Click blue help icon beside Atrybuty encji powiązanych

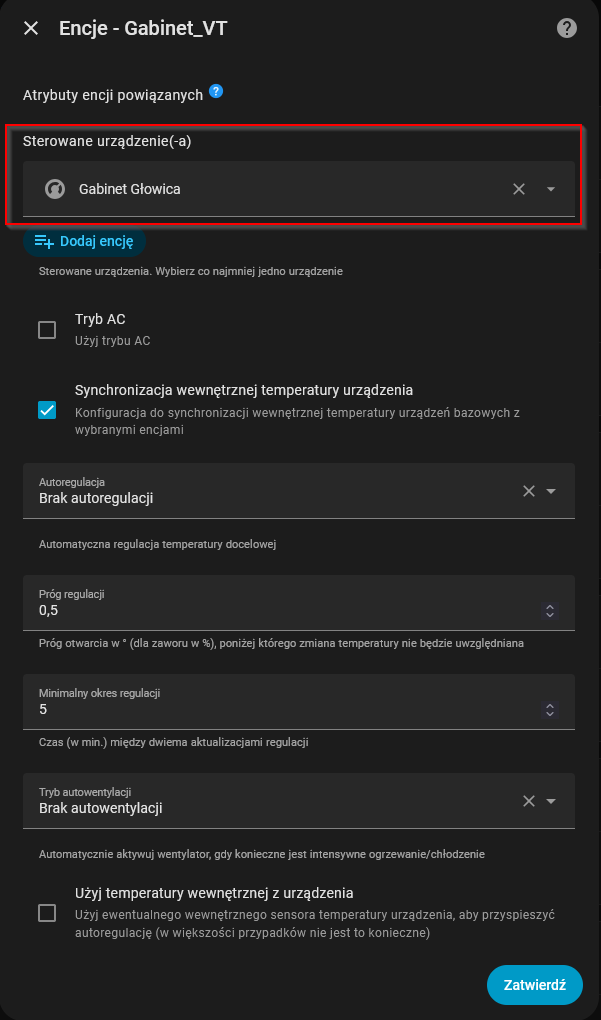[x=216, y=92]
